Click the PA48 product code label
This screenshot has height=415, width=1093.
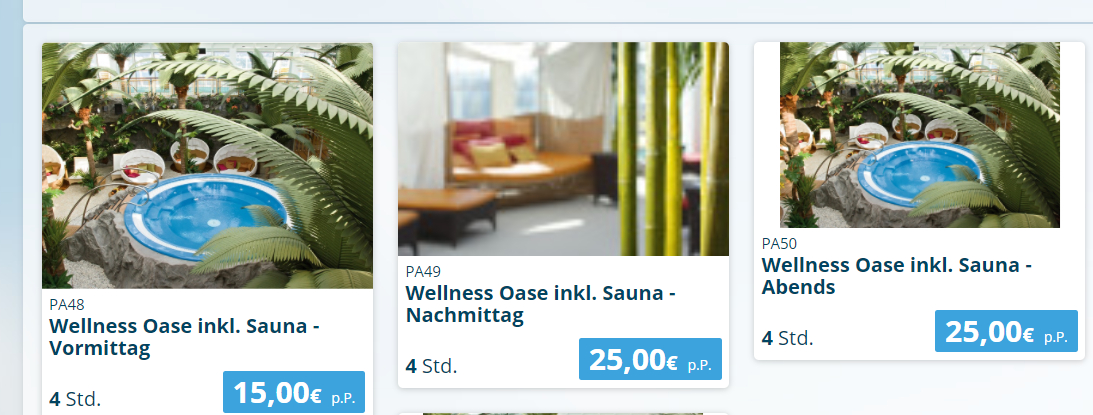(x=67, y=305)
